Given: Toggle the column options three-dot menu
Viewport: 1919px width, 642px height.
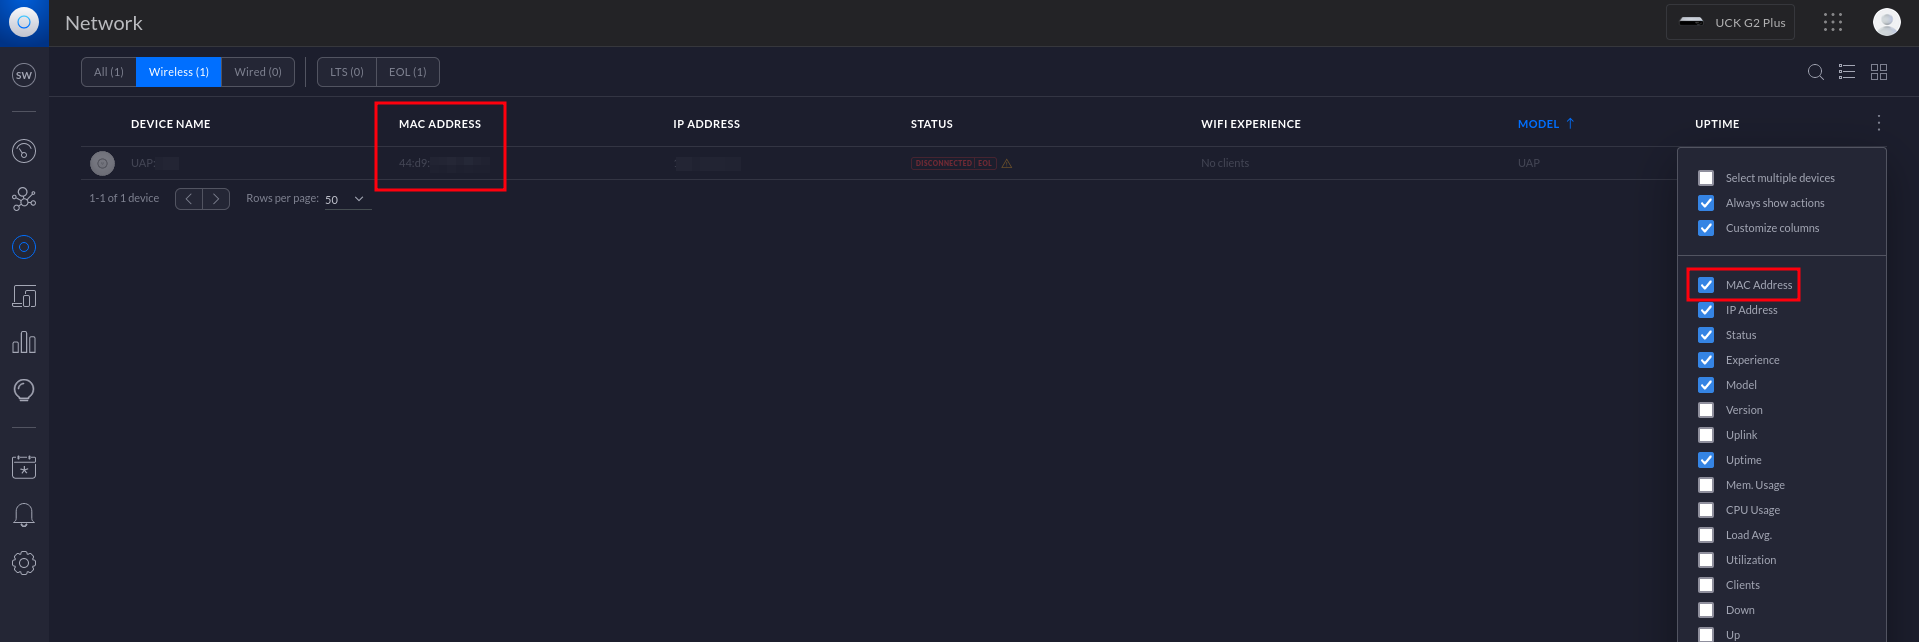Looking at the screenshot, I should (1878, 123).
